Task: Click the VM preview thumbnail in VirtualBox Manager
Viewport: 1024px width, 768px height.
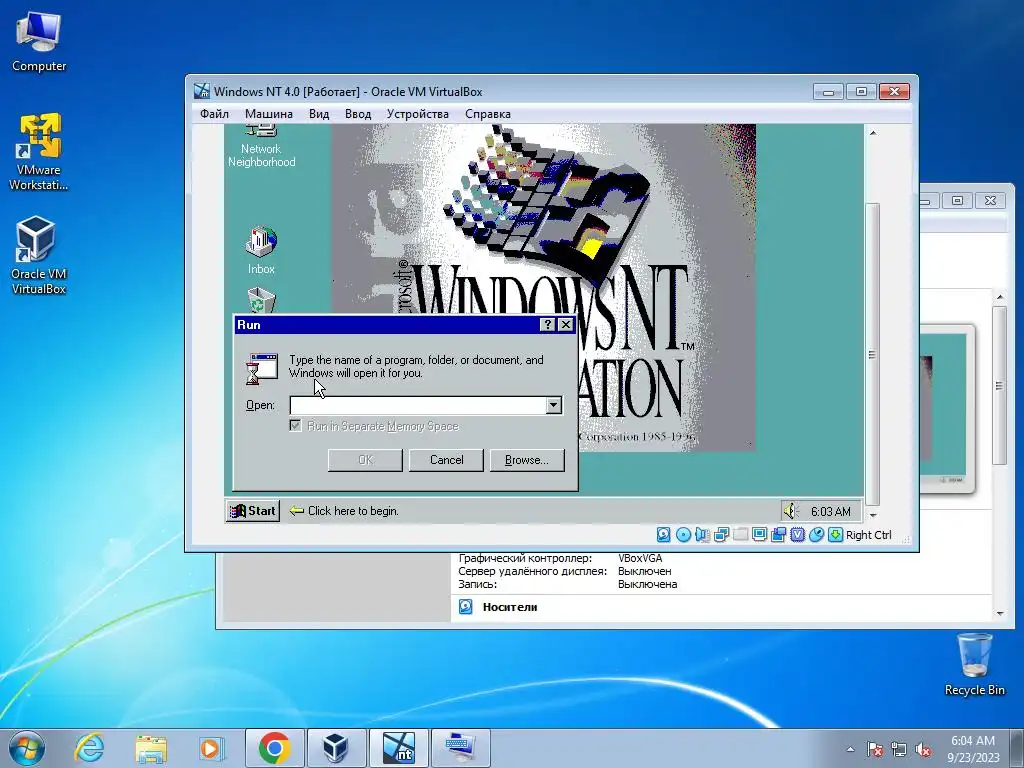Action: coord(946,408)
